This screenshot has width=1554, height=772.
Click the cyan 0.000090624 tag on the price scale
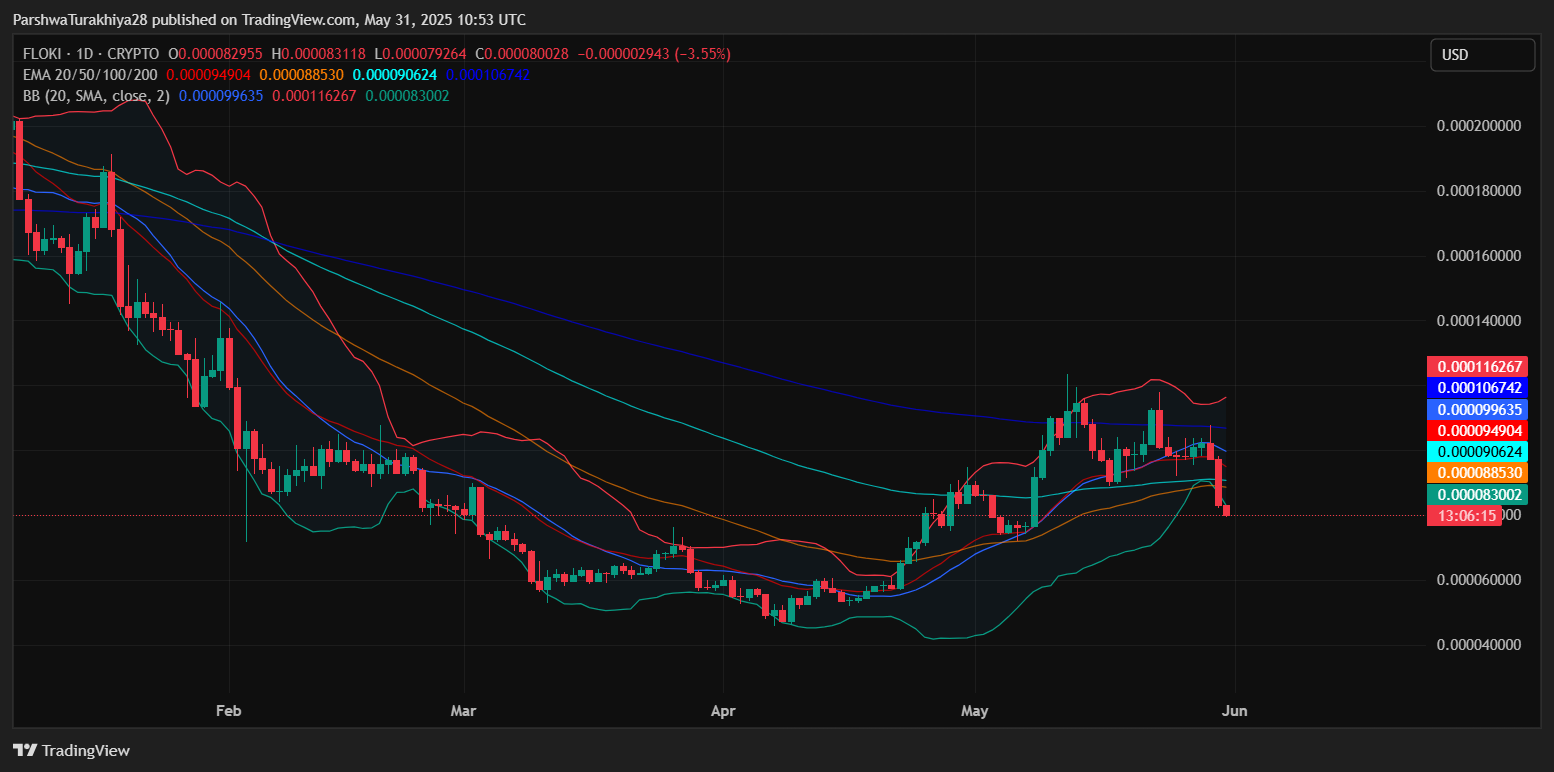(1479, 452)
